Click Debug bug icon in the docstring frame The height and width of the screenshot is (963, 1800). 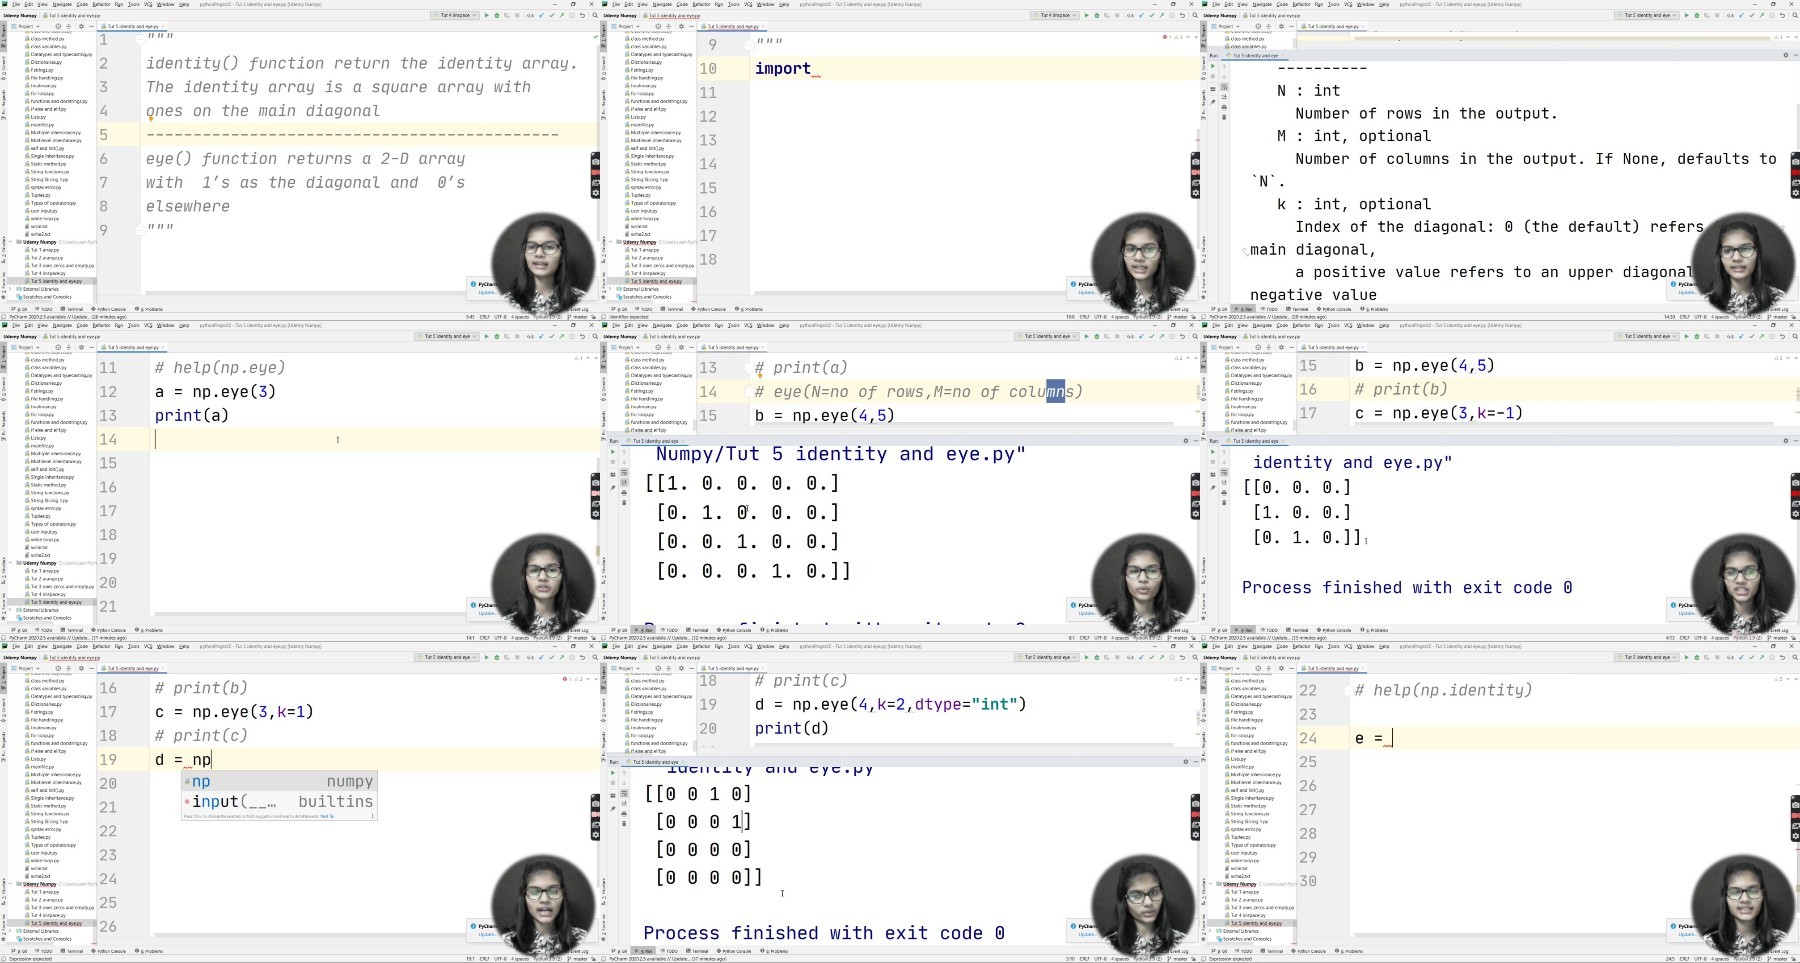pyautogui.click(x=496, y=15)
